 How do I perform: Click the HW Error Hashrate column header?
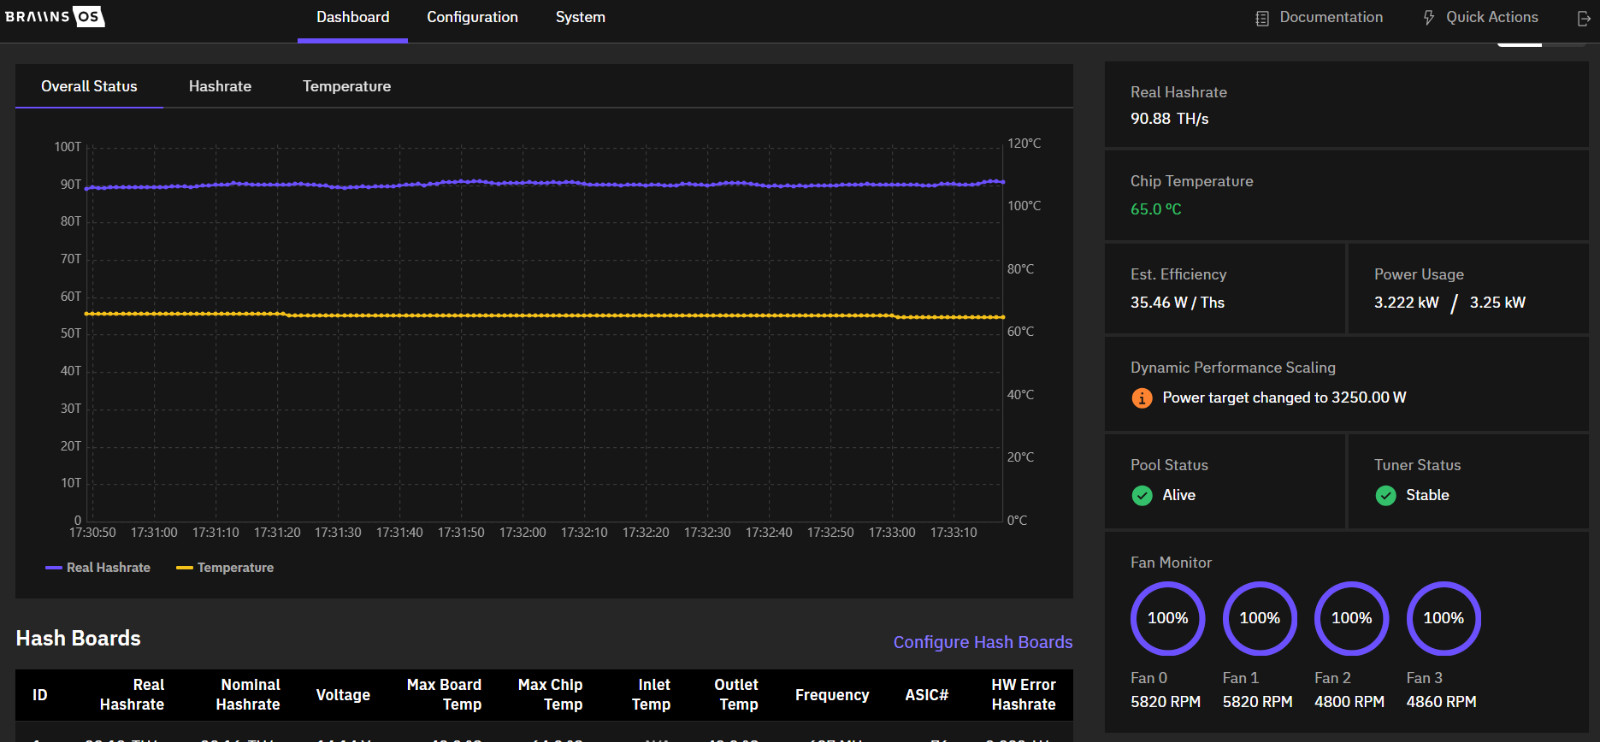click(1024, 695)
